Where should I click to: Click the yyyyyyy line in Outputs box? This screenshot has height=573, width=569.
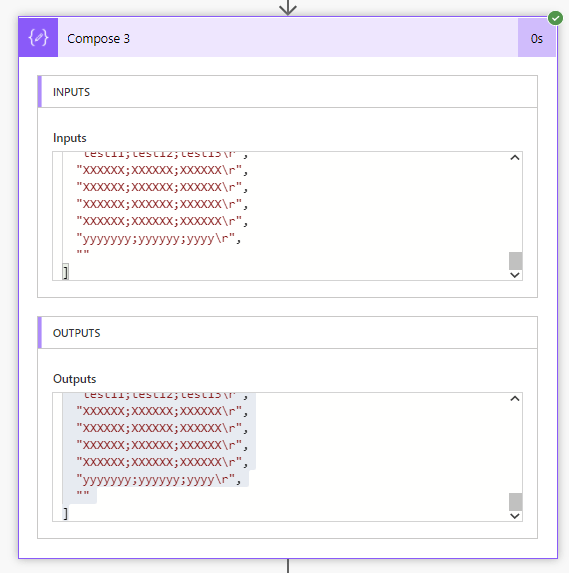pos(159,480)
